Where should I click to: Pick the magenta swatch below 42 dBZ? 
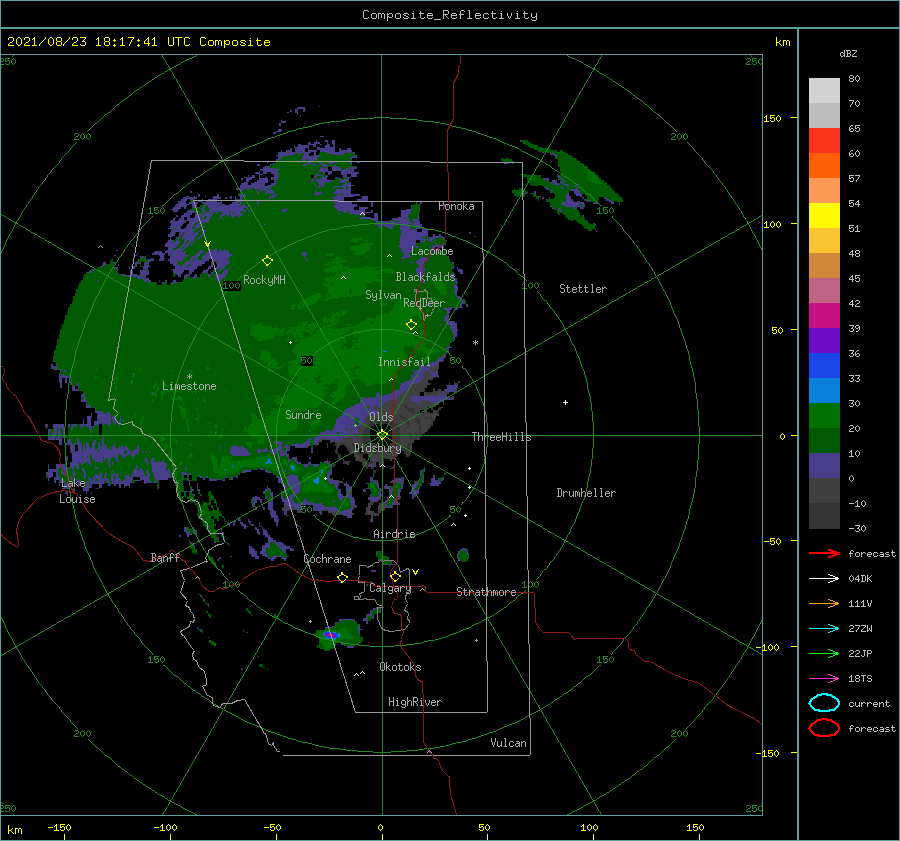click(x=824, y=315)
